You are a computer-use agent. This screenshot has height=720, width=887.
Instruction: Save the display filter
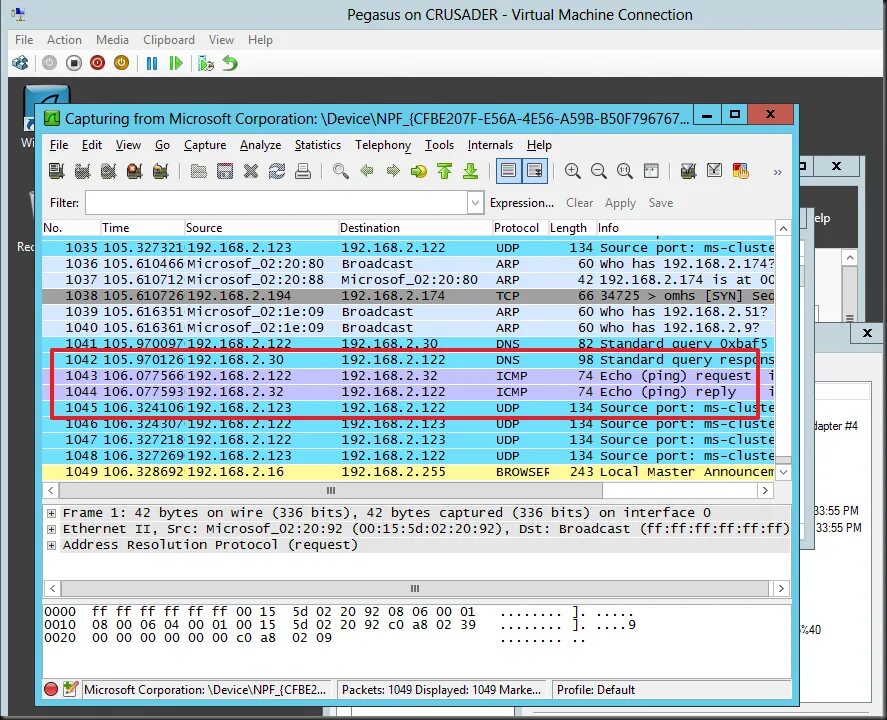pyautogui.click(x=661, y=202)
